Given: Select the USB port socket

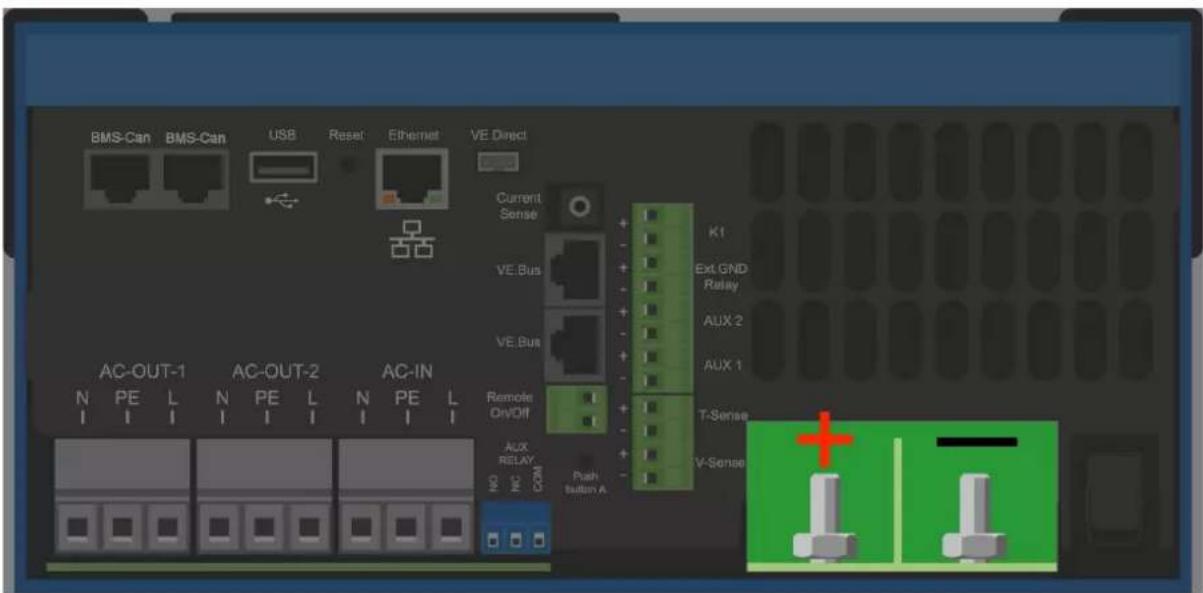Looking at the screenshot, I should click(x=283, y=167).
